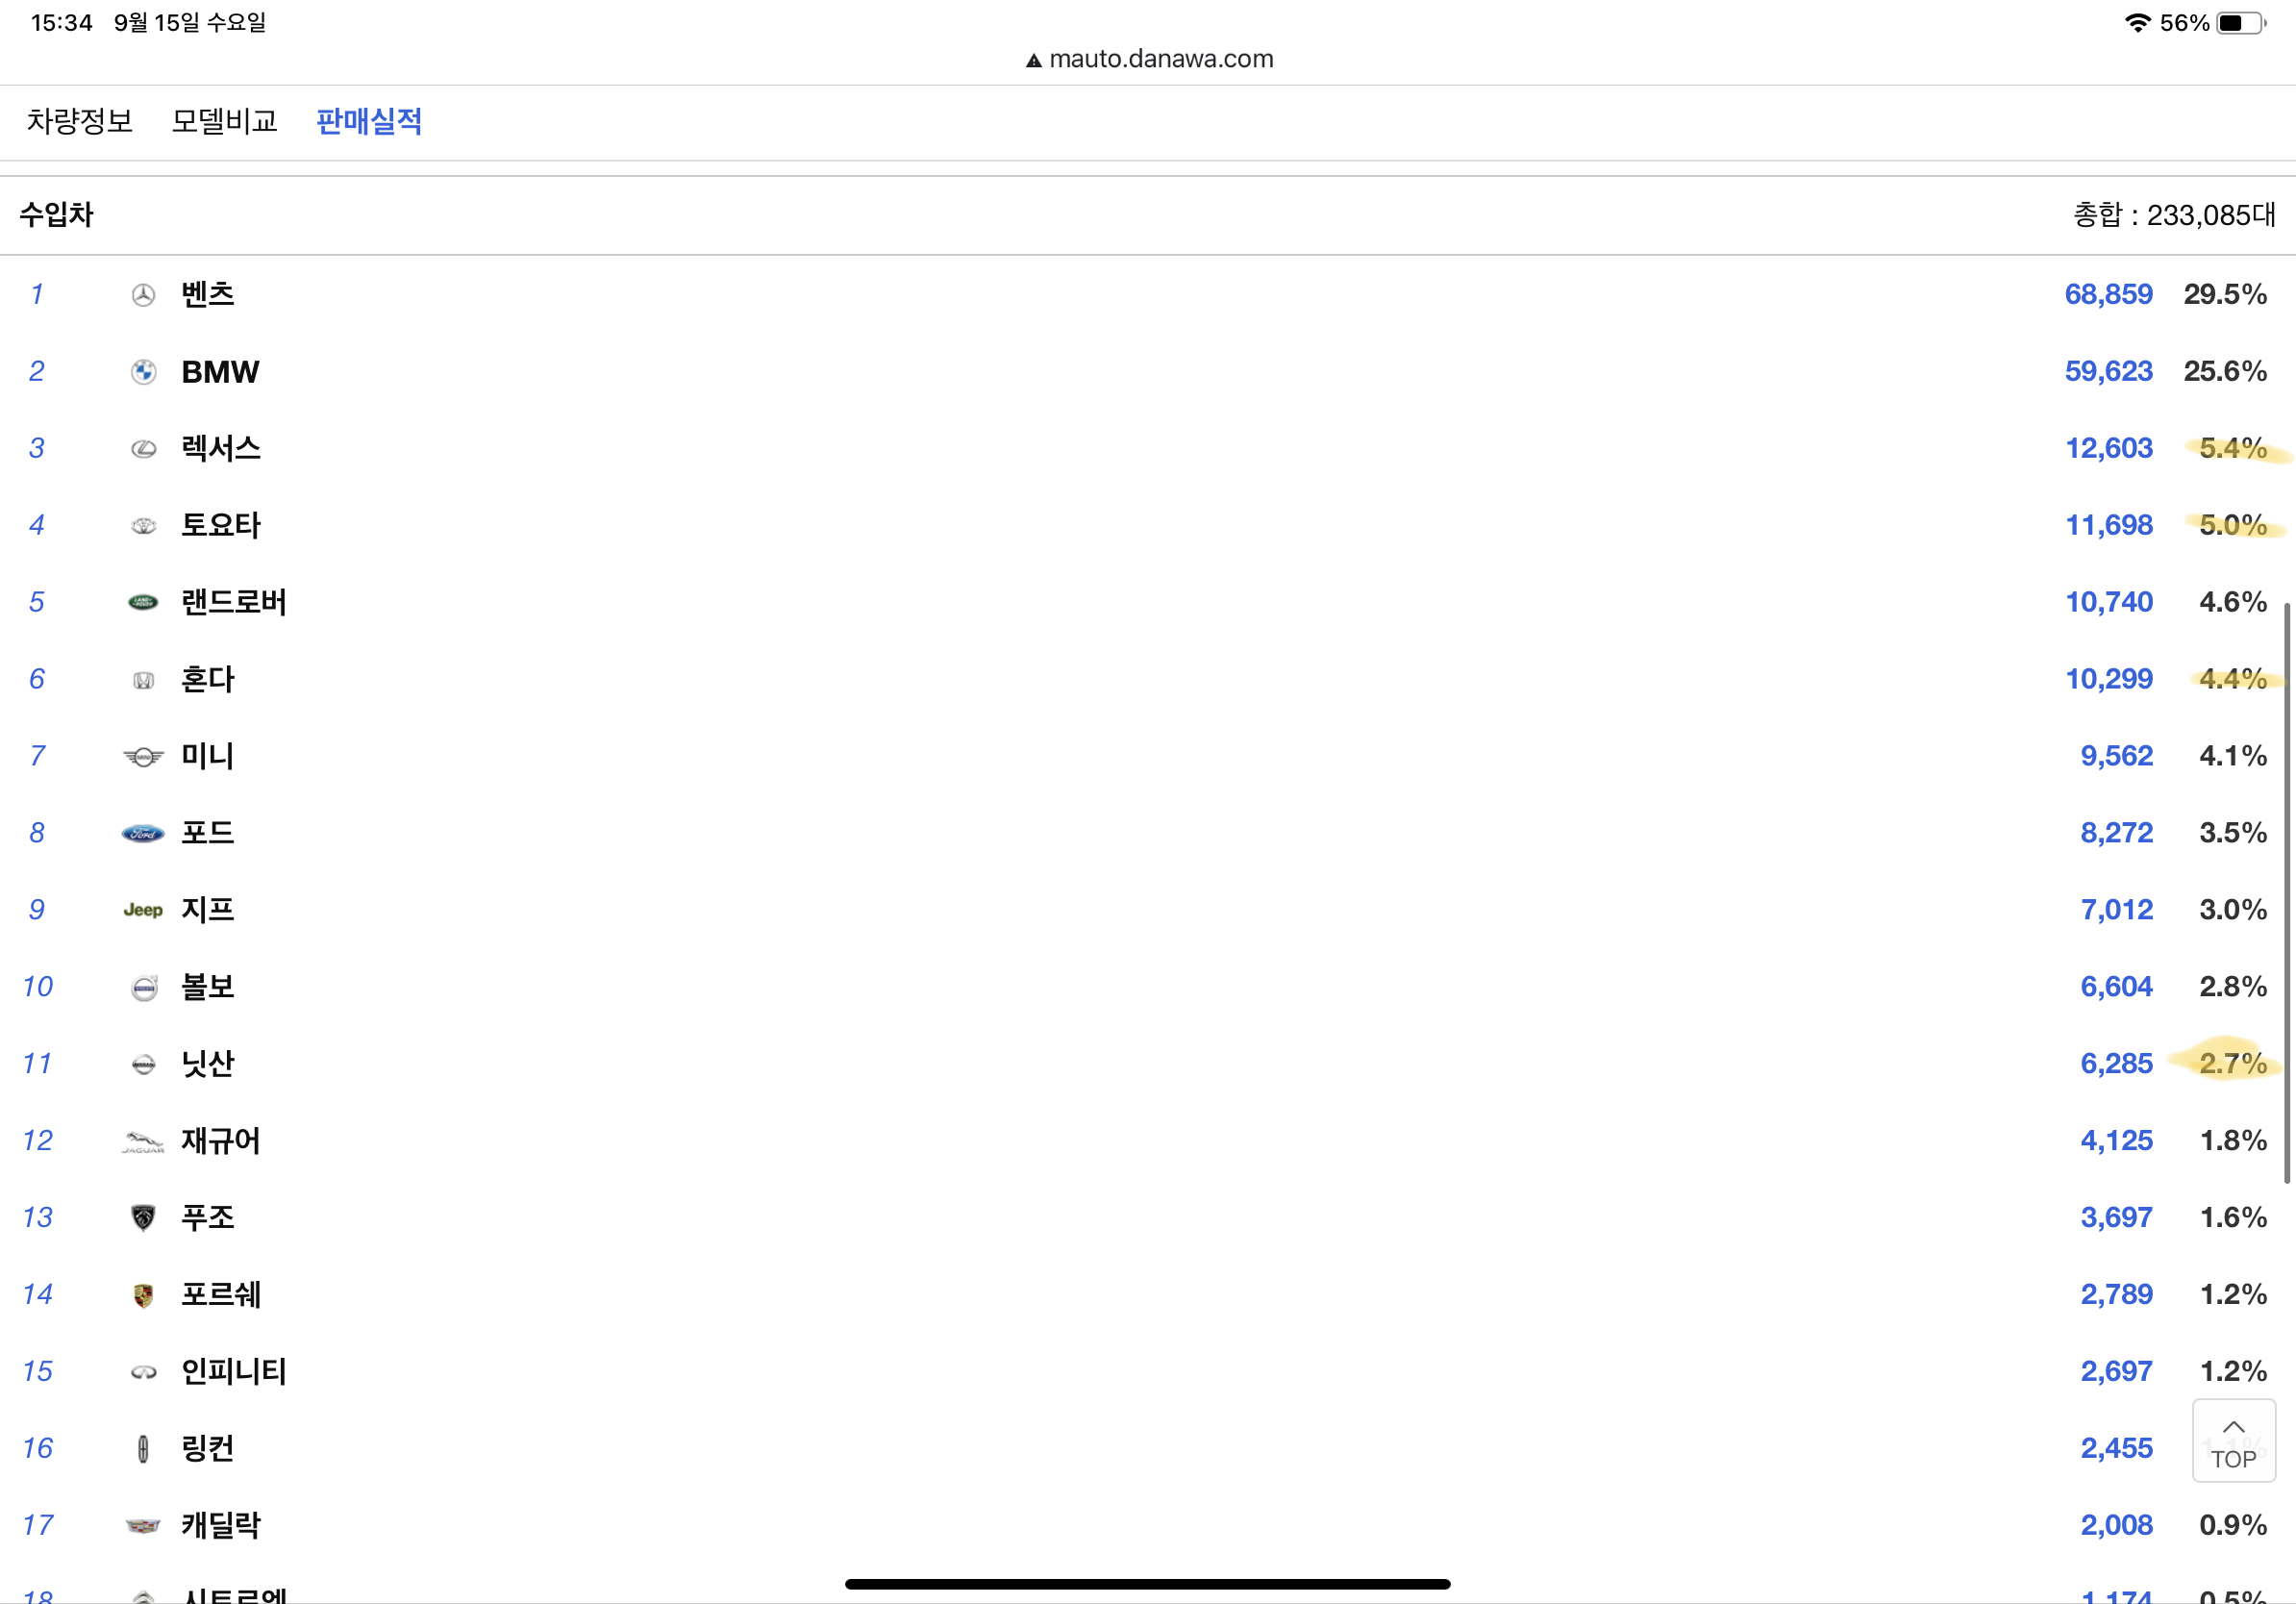Open the 랜드로버 brand link
The image size is (2296, 1604).
point(234,602)
